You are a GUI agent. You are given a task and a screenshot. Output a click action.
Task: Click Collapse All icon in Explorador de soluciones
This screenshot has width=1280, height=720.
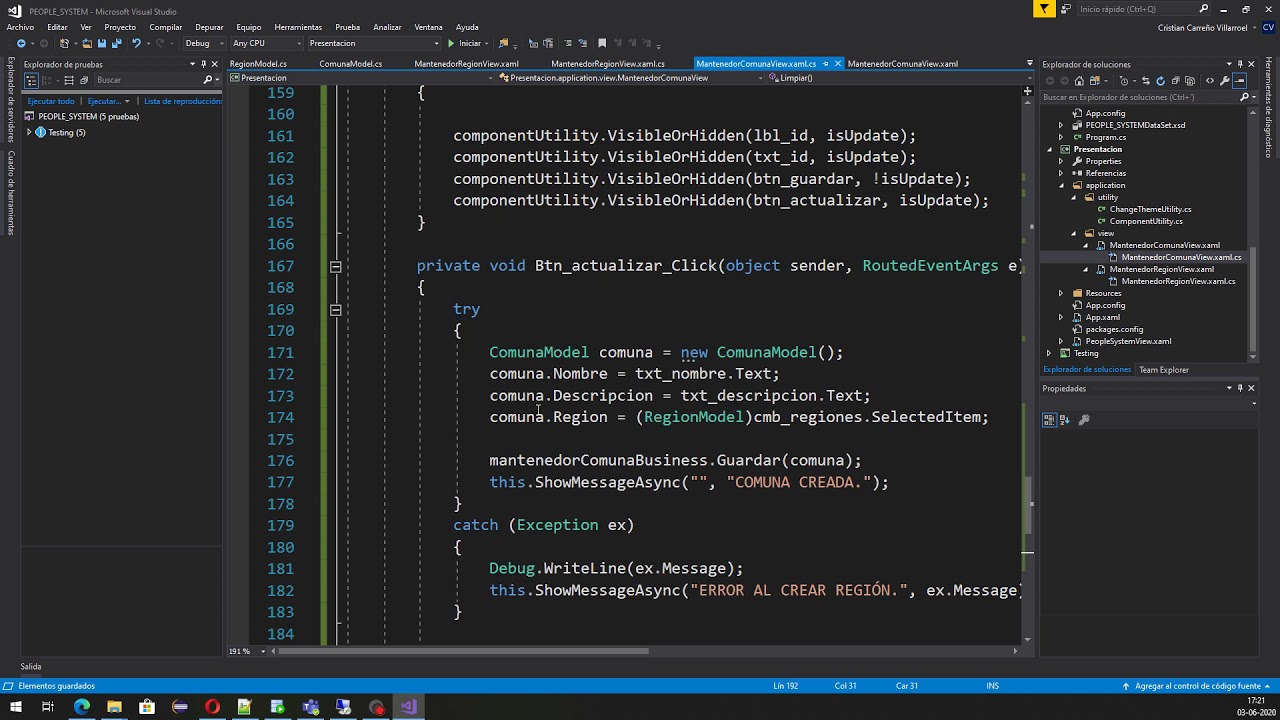(1175, 81)
